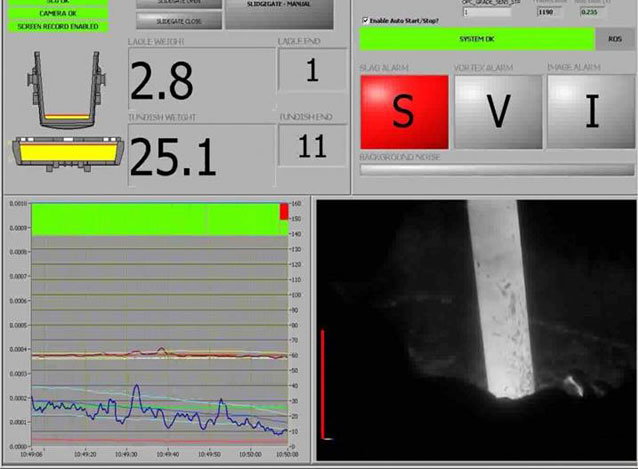
Task: Click the 10:50:08 time axis label
Action: pyautogui.click(x=287, y=454)
